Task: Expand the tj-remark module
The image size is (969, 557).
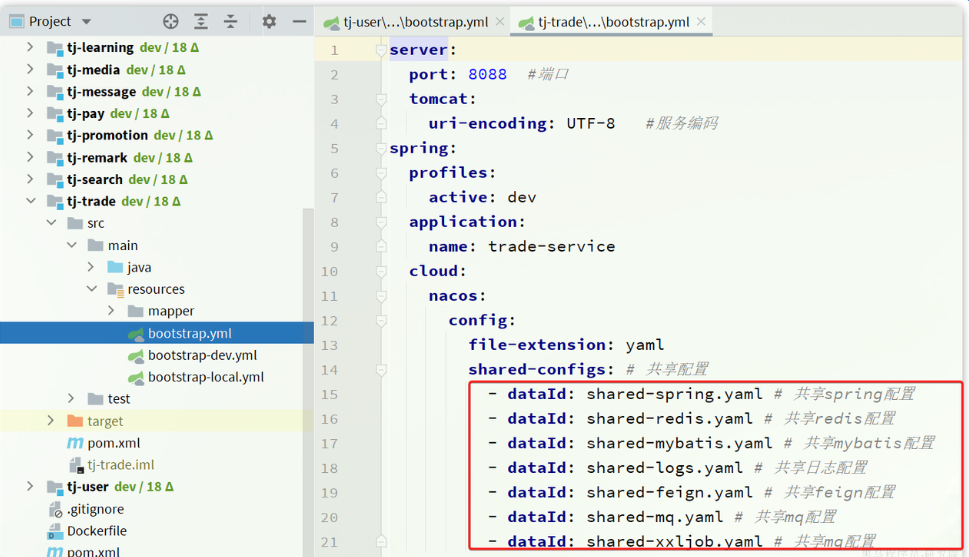Action: pyautogui.click(x=30, y=157)
